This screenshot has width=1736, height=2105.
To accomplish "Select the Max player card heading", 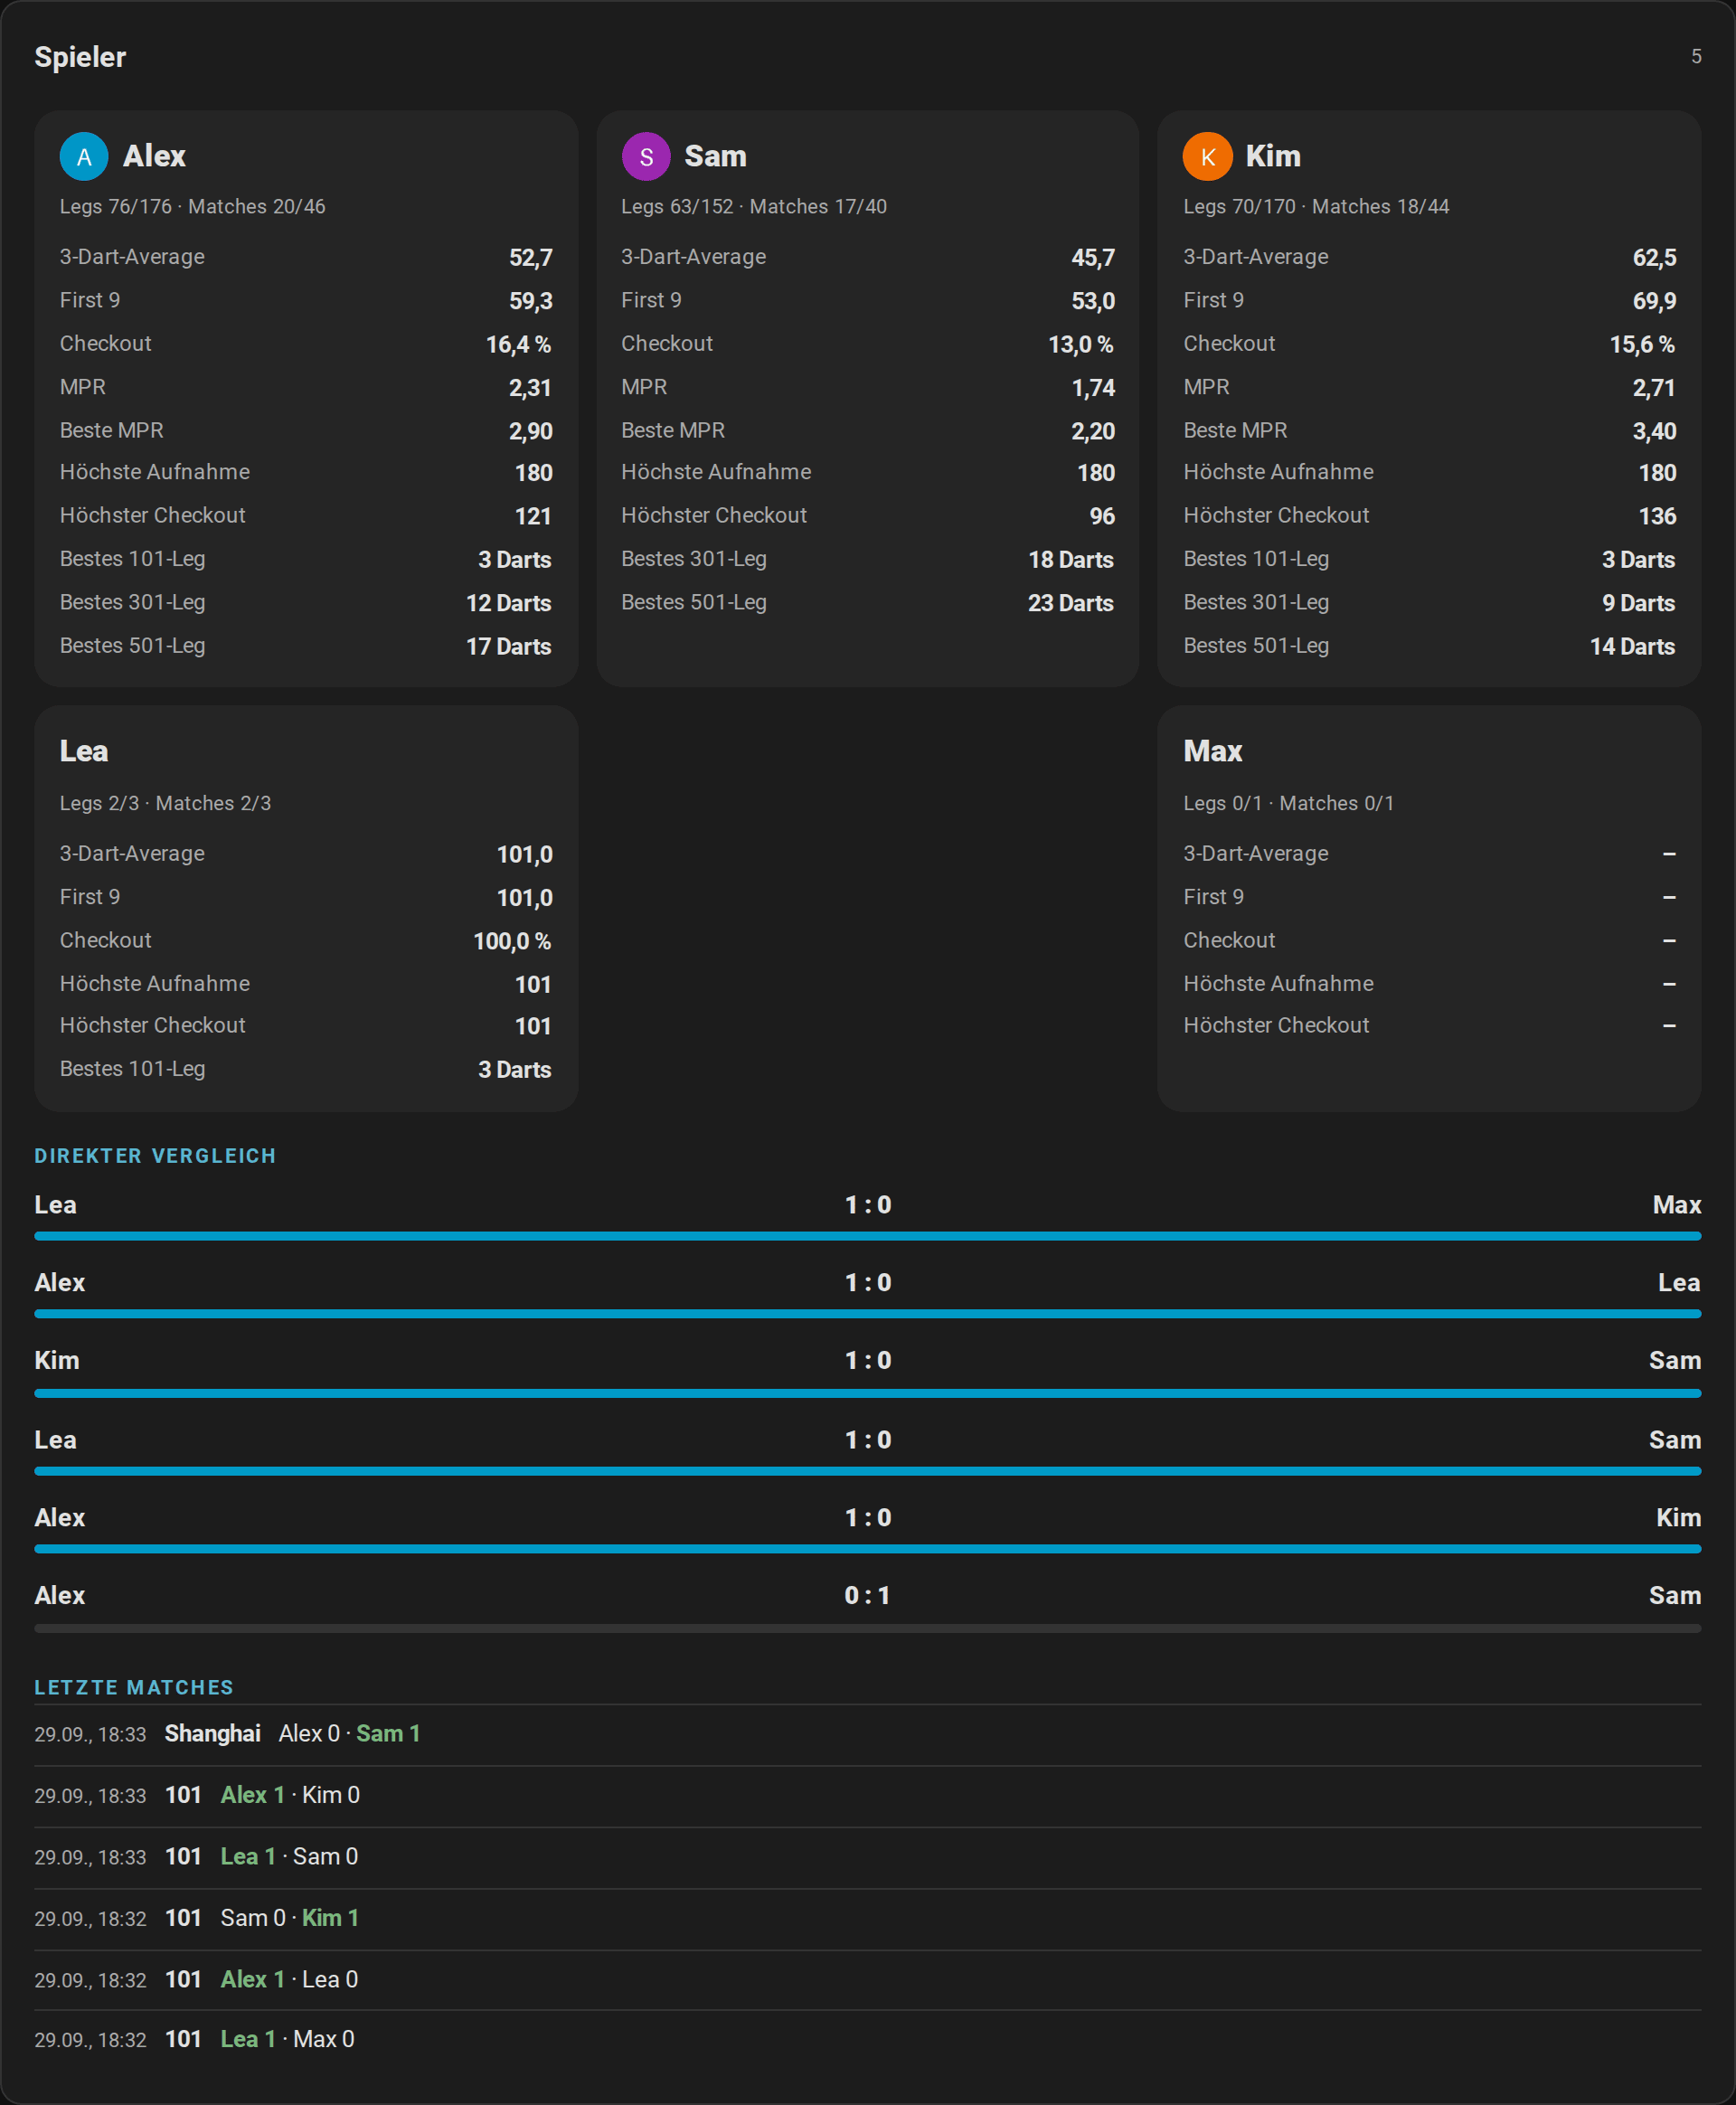I will point(1212,751).
